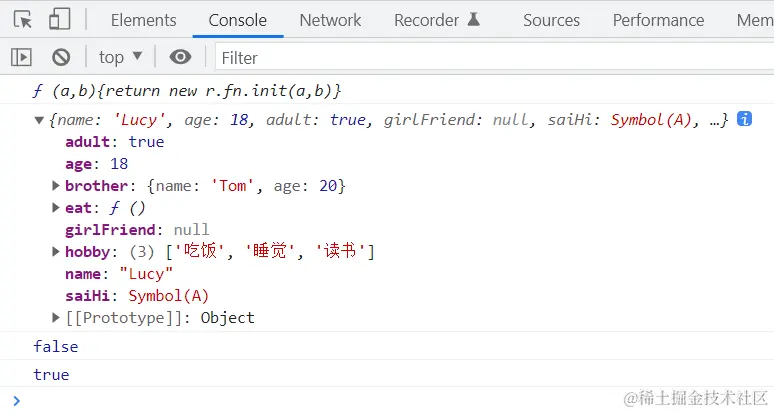Expand the [[Prototype]] entry
Image resolution: width=774 pixels, height=413 pixels.
click(x=56, y=318)
